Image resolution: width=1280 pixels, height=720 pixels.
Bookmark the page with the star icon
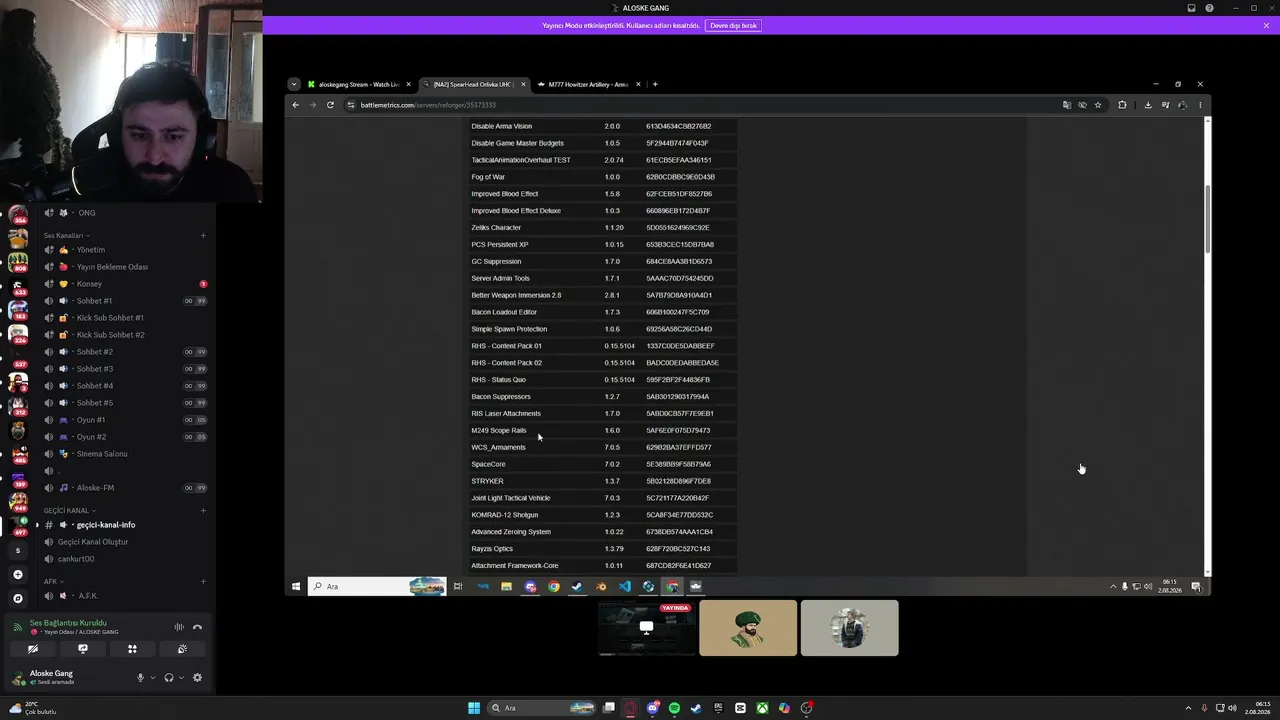click(1098, 105)
